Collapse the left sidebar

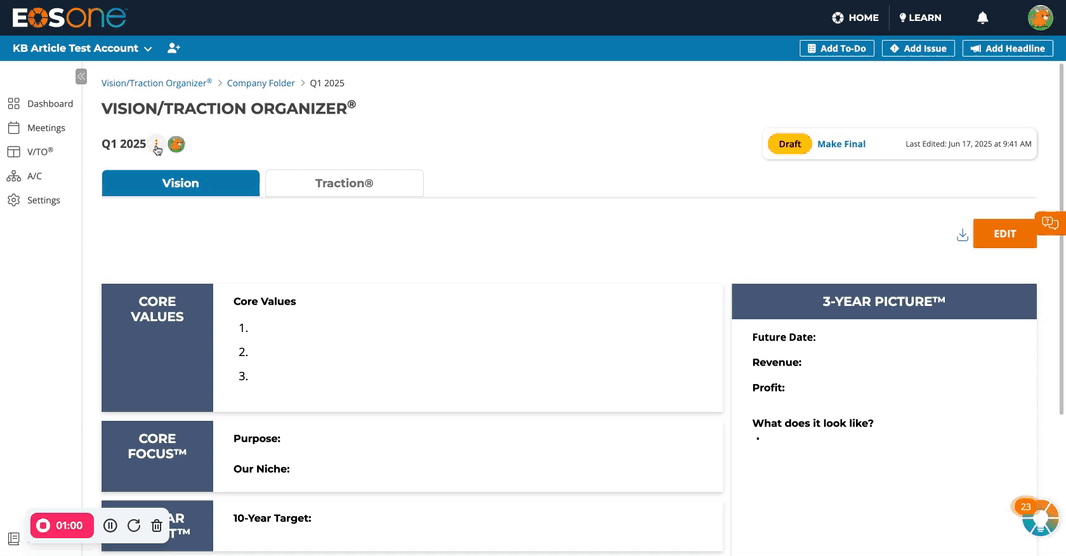pos(81,76)
